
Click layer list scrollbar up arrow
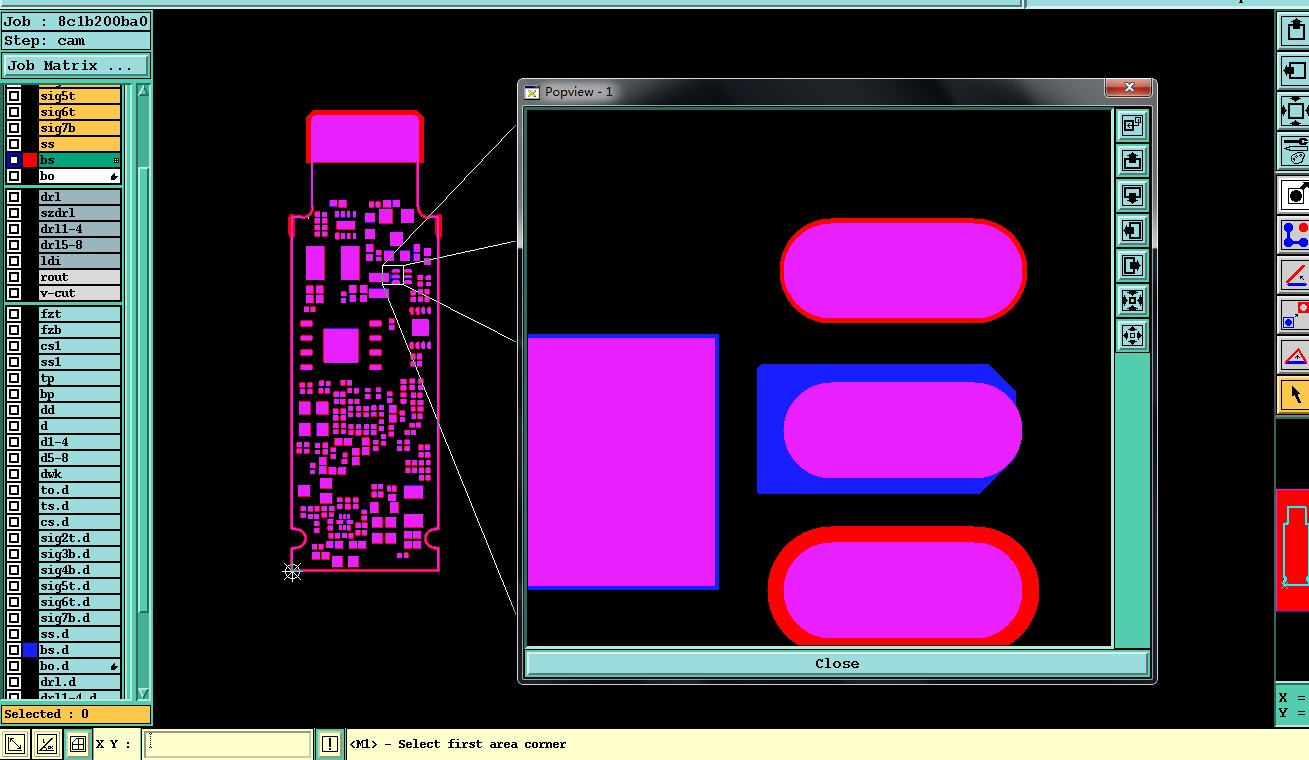(x=143, y=92)
